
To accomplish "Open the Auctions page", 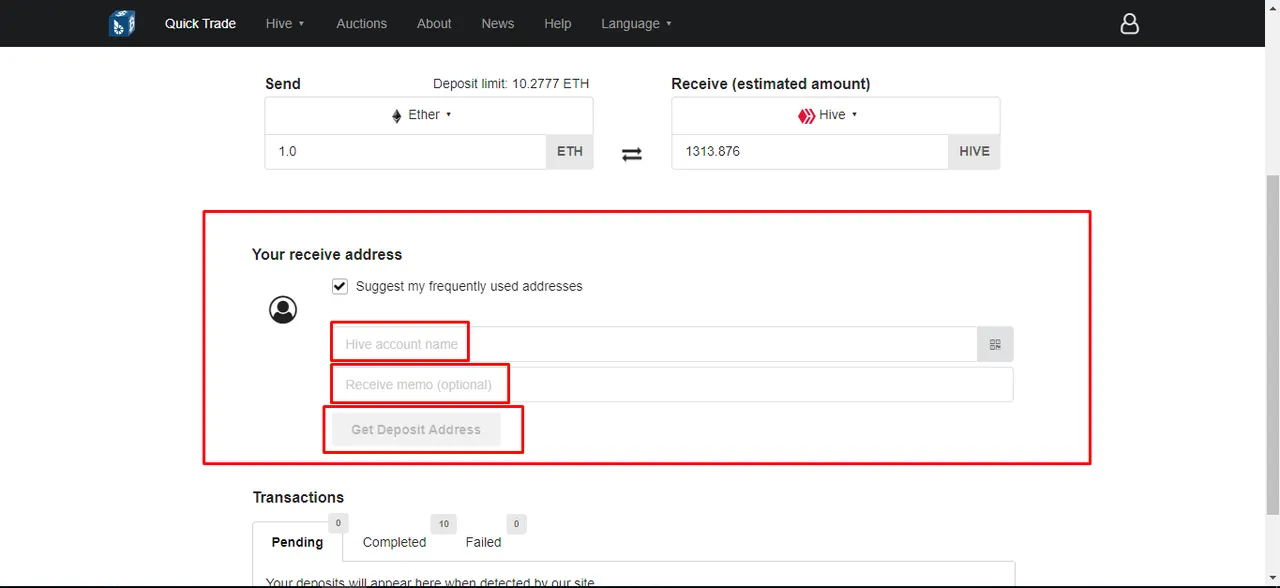I will coord(361,23).
